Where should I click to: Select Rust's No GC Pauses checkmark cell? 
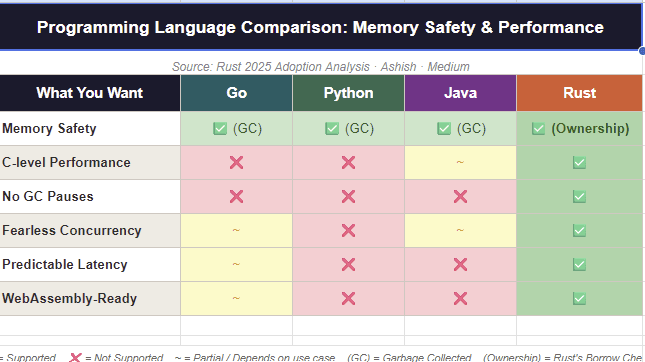pos(579,197)
